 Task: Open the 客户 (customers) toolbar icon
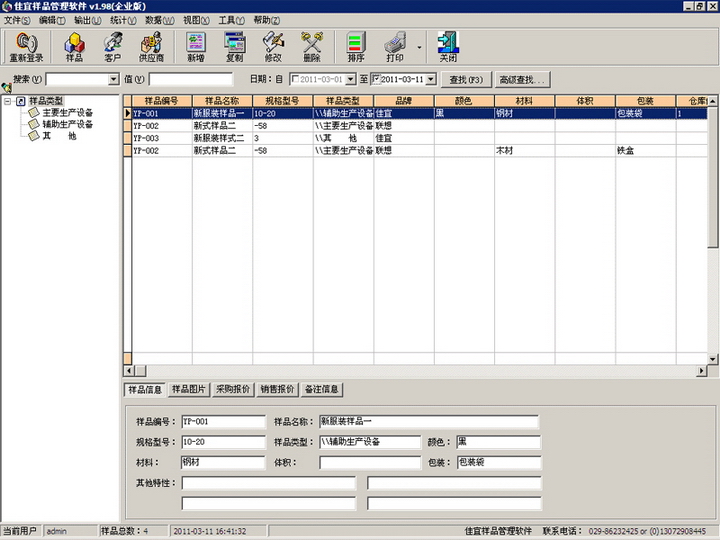pyautogui.click(x=113, y=46)
